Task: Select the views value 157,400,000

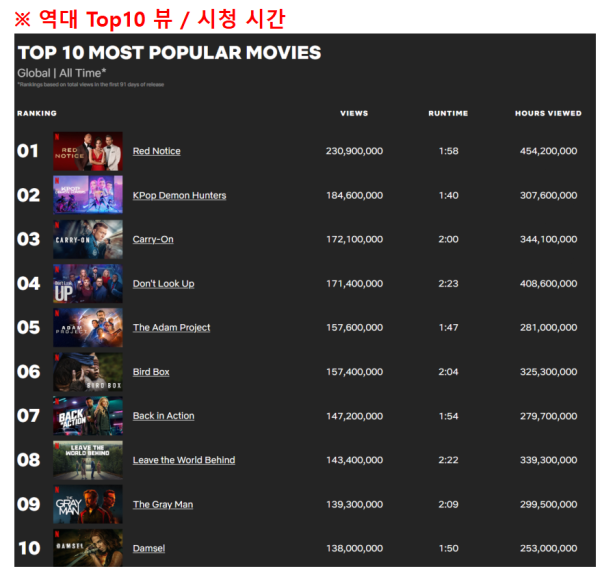Action: 354,372
